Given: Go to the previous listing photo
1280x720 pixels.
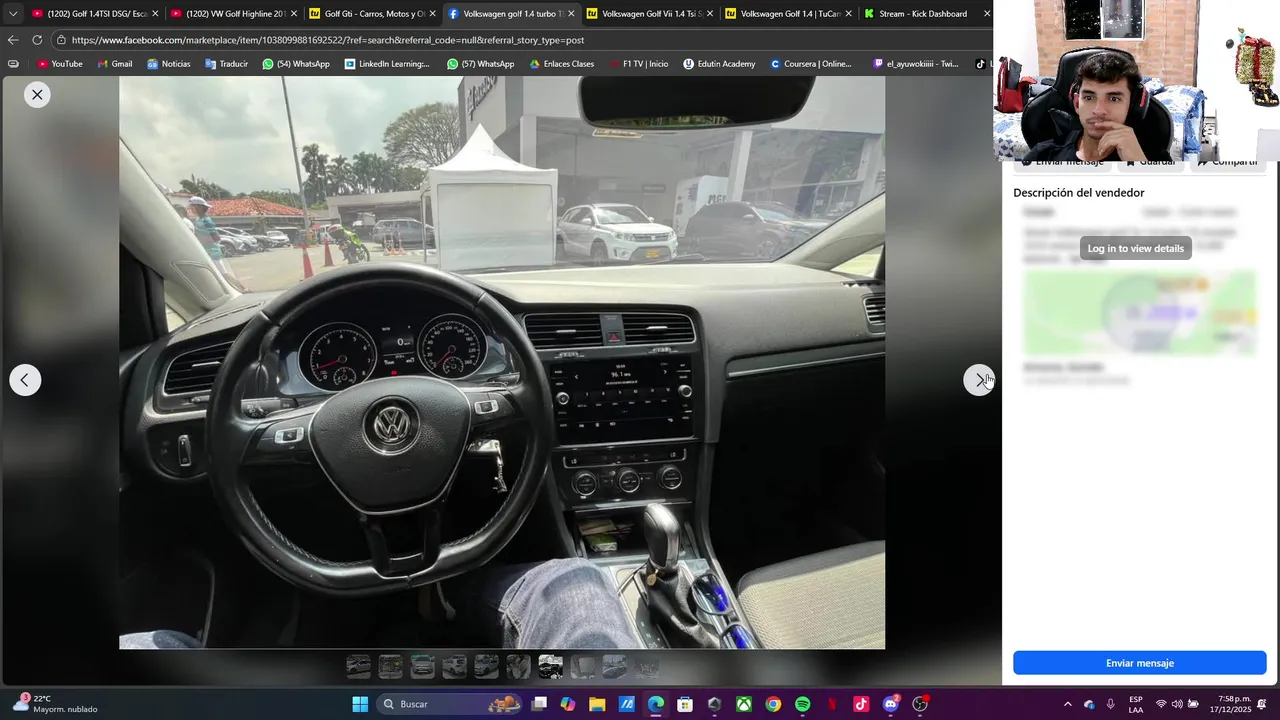Looking at the screenshot, I should (25, 380).
